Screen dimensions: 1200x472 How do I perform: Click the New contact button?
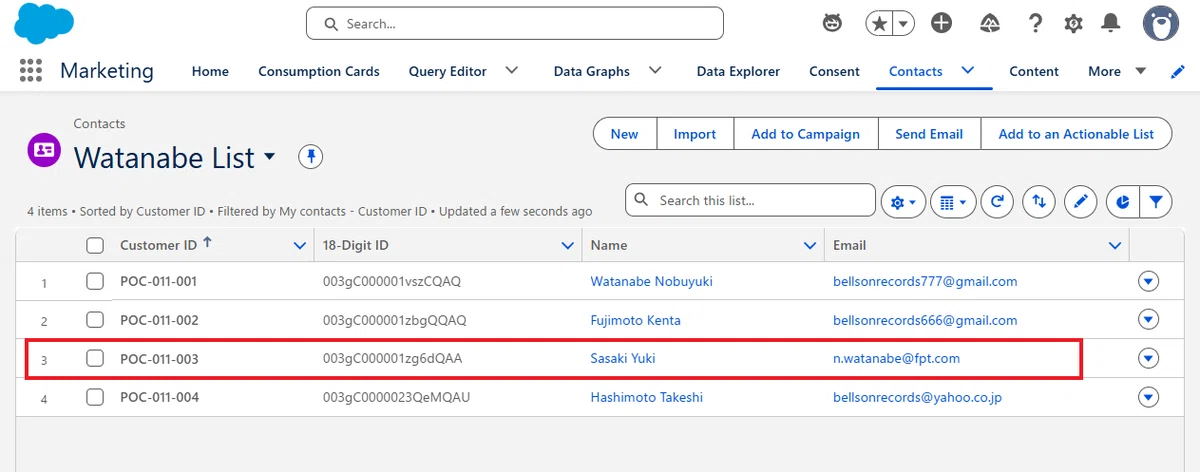pos(624,134)
